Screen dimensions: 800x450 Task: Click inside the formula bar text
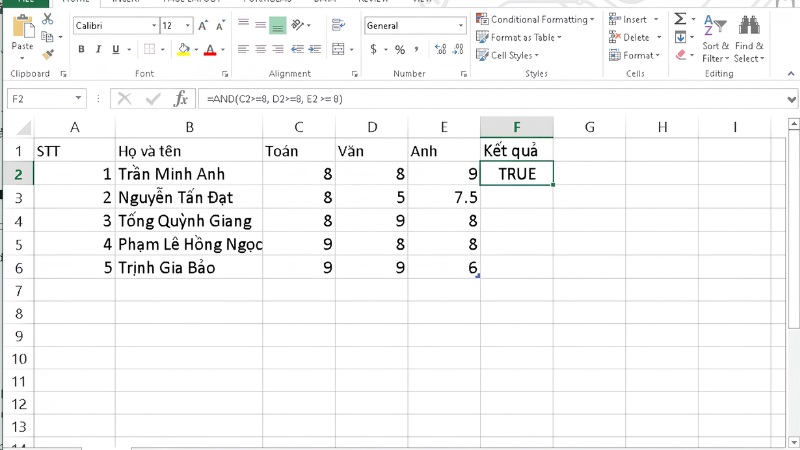click(274, 99)
